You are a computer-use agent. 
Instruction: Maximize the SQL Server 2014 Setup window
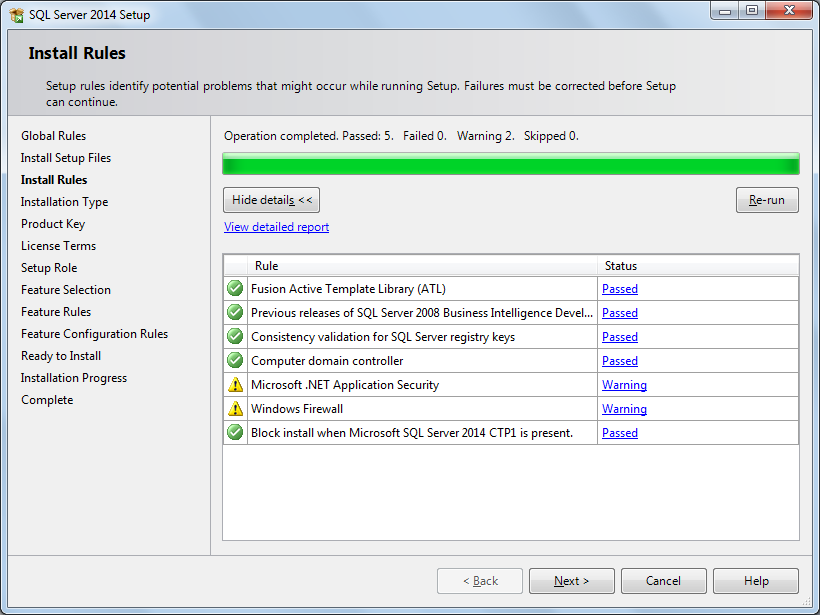point(752,10)
